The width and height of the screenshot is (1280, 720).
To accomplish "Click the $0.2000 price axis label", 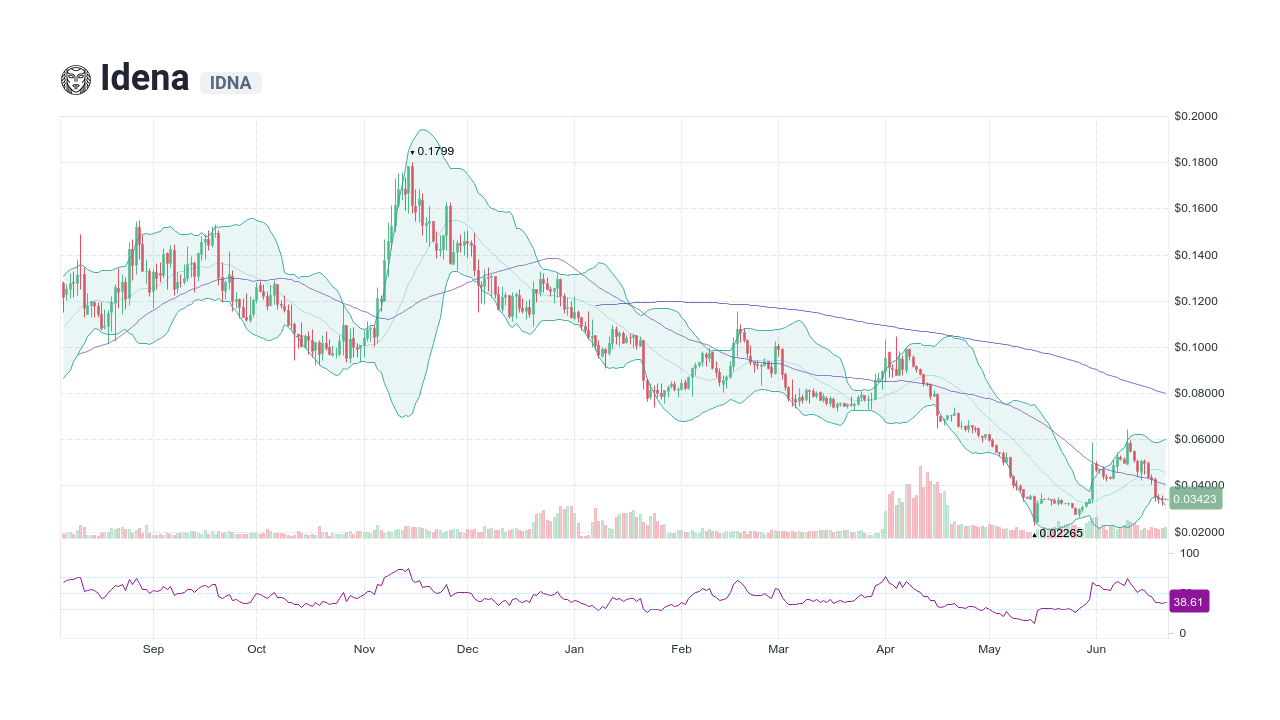I will [x=1196, y=116].
